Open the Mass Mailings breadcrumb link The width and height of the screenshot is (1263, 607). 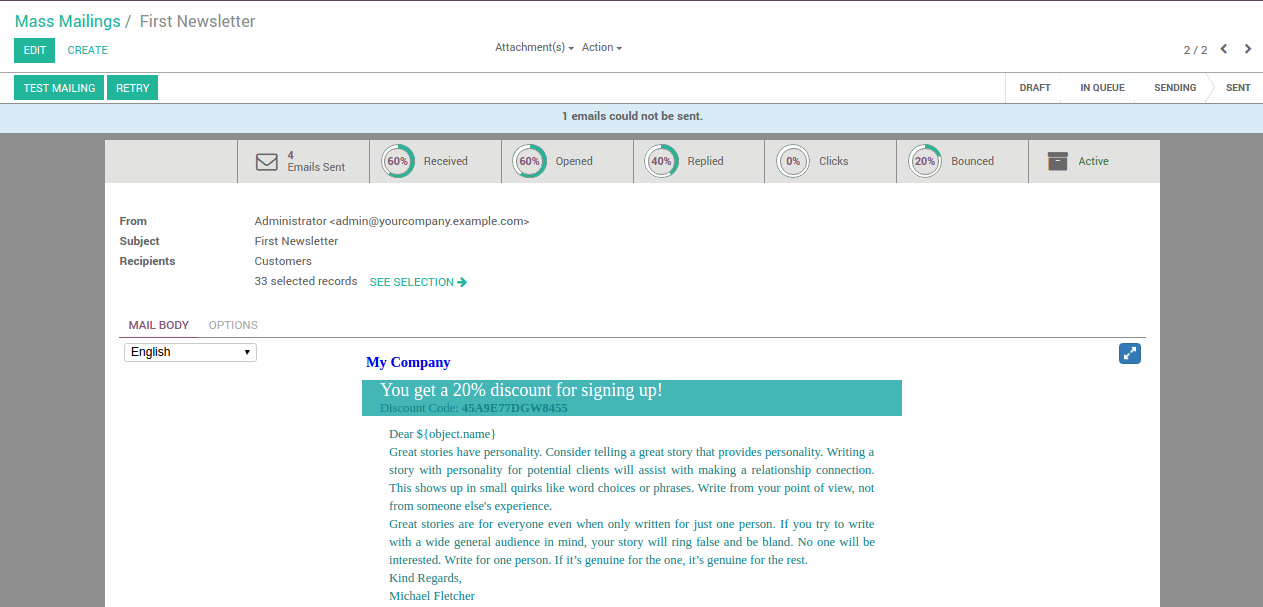(x=68, y=21)
